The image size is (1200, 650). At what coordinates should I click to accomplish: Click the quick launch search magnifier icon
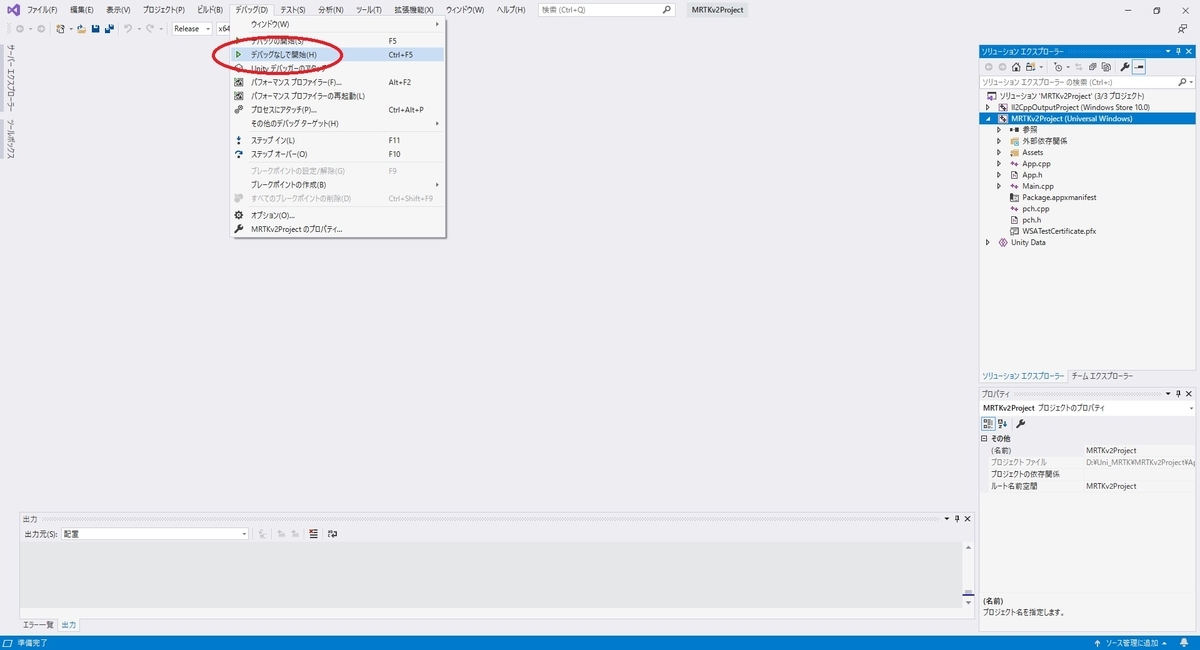[x=668, y=9]
